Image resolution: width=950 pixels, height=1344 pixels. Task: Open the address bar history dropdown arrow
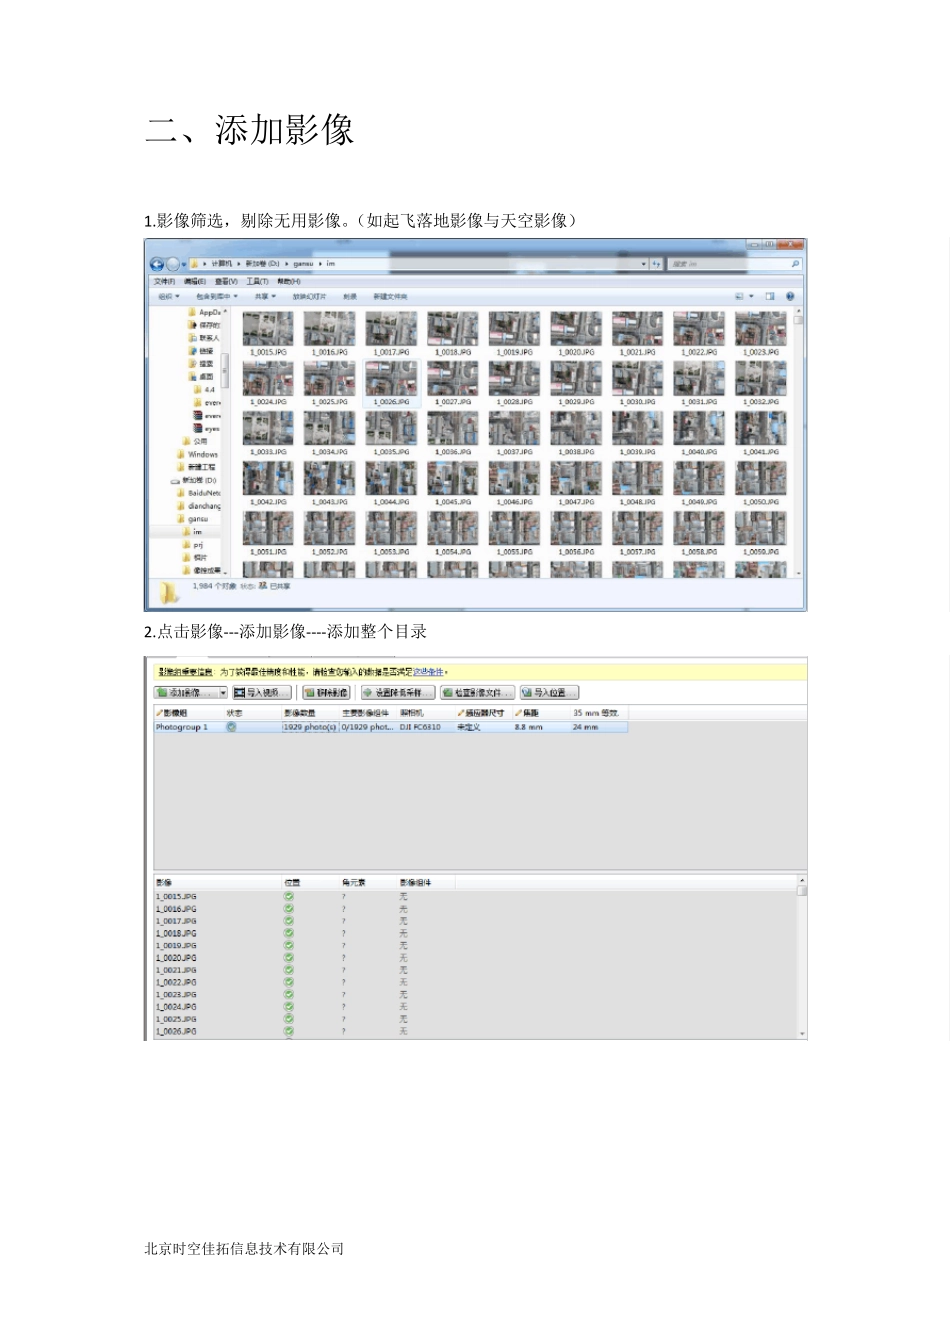pos(644,264)
